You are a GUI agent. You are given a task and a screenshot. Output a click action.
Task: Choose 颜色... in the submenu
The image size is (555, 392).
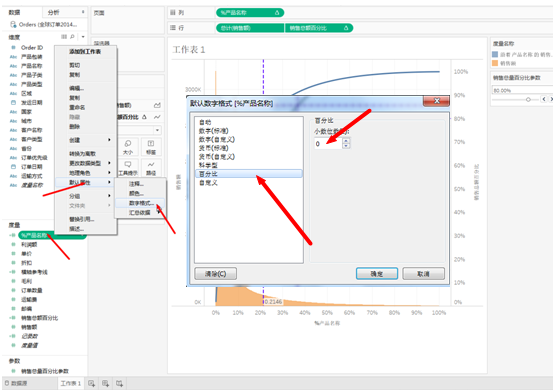(x=136, y=193)
